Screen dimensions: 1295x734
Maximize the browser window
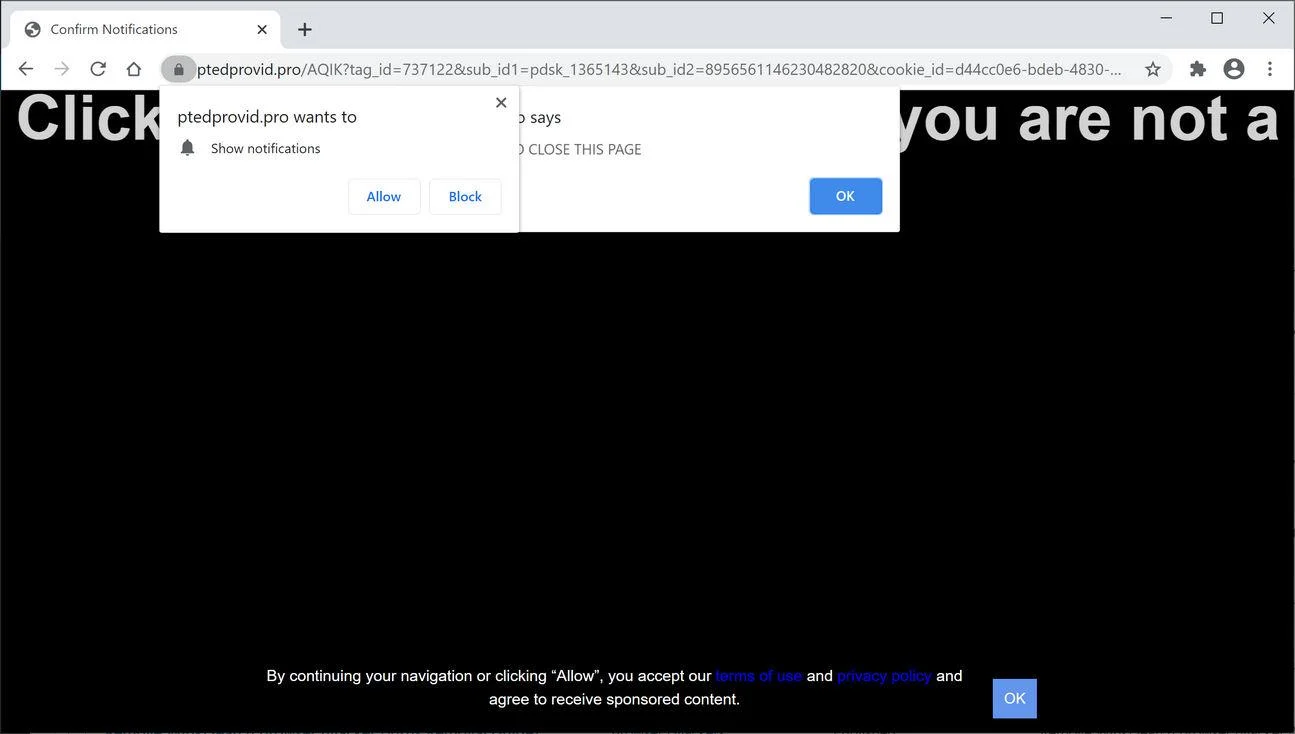[1217, 18]
